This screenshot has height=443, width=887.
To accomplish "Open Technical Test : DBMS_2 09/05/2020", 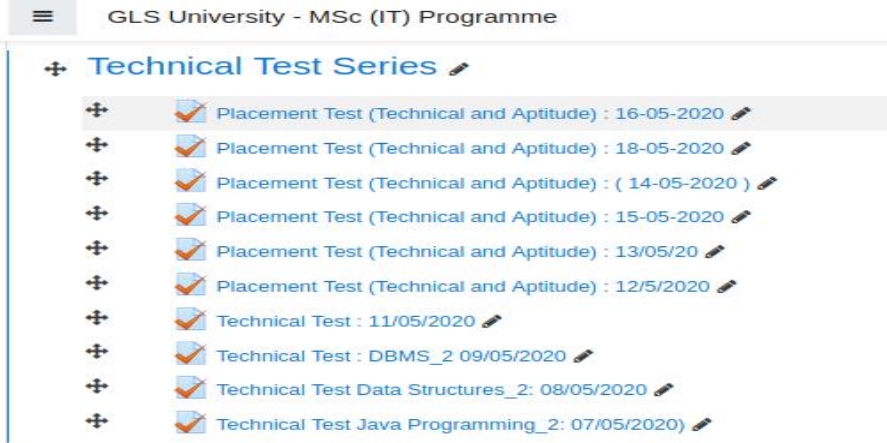I will [x=391, y=356].
